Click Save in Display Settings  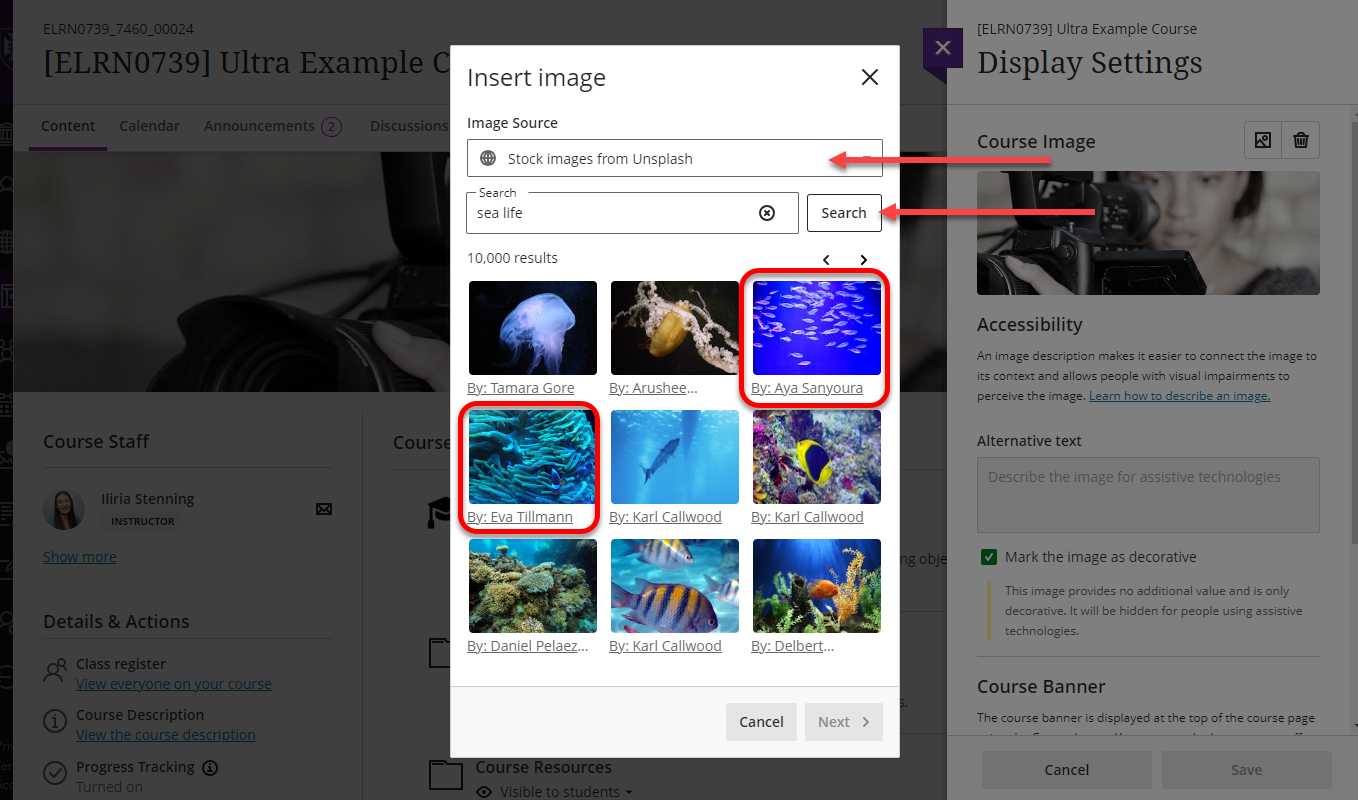click(x=1247, y=770)
